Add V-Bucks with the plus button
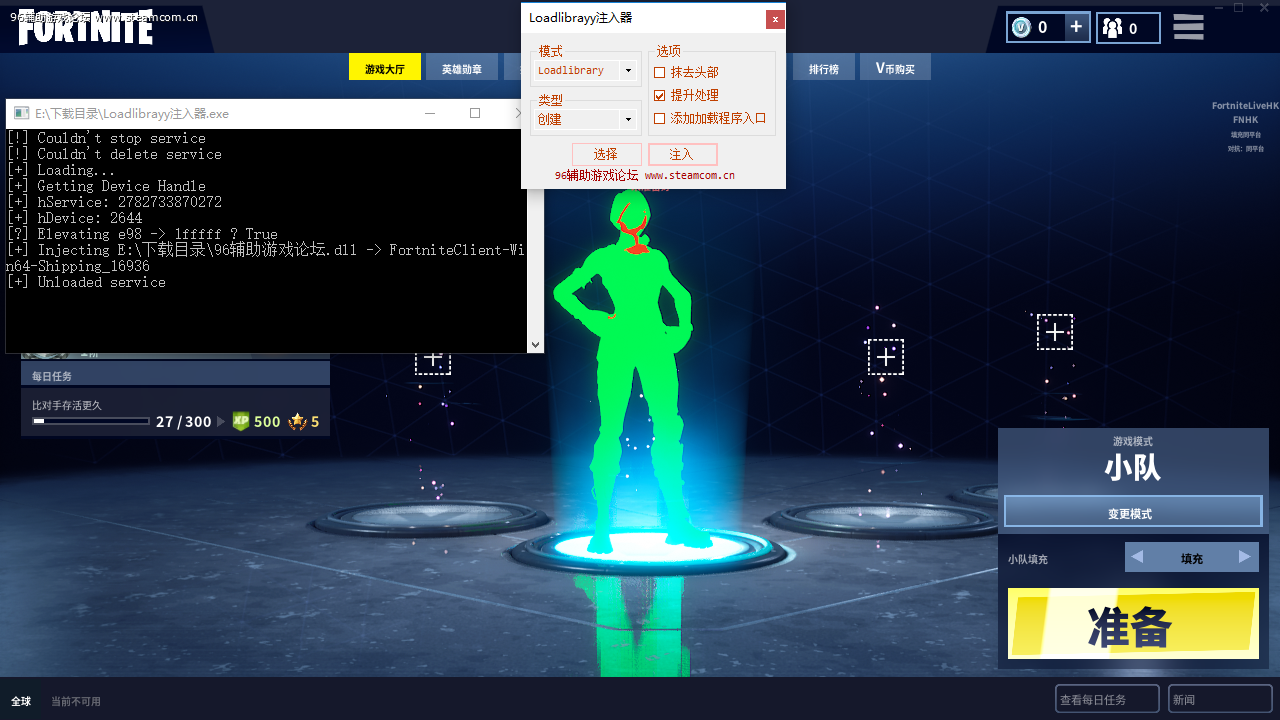Screen dimensions: 1280x720 click(x=1076, y=27)
